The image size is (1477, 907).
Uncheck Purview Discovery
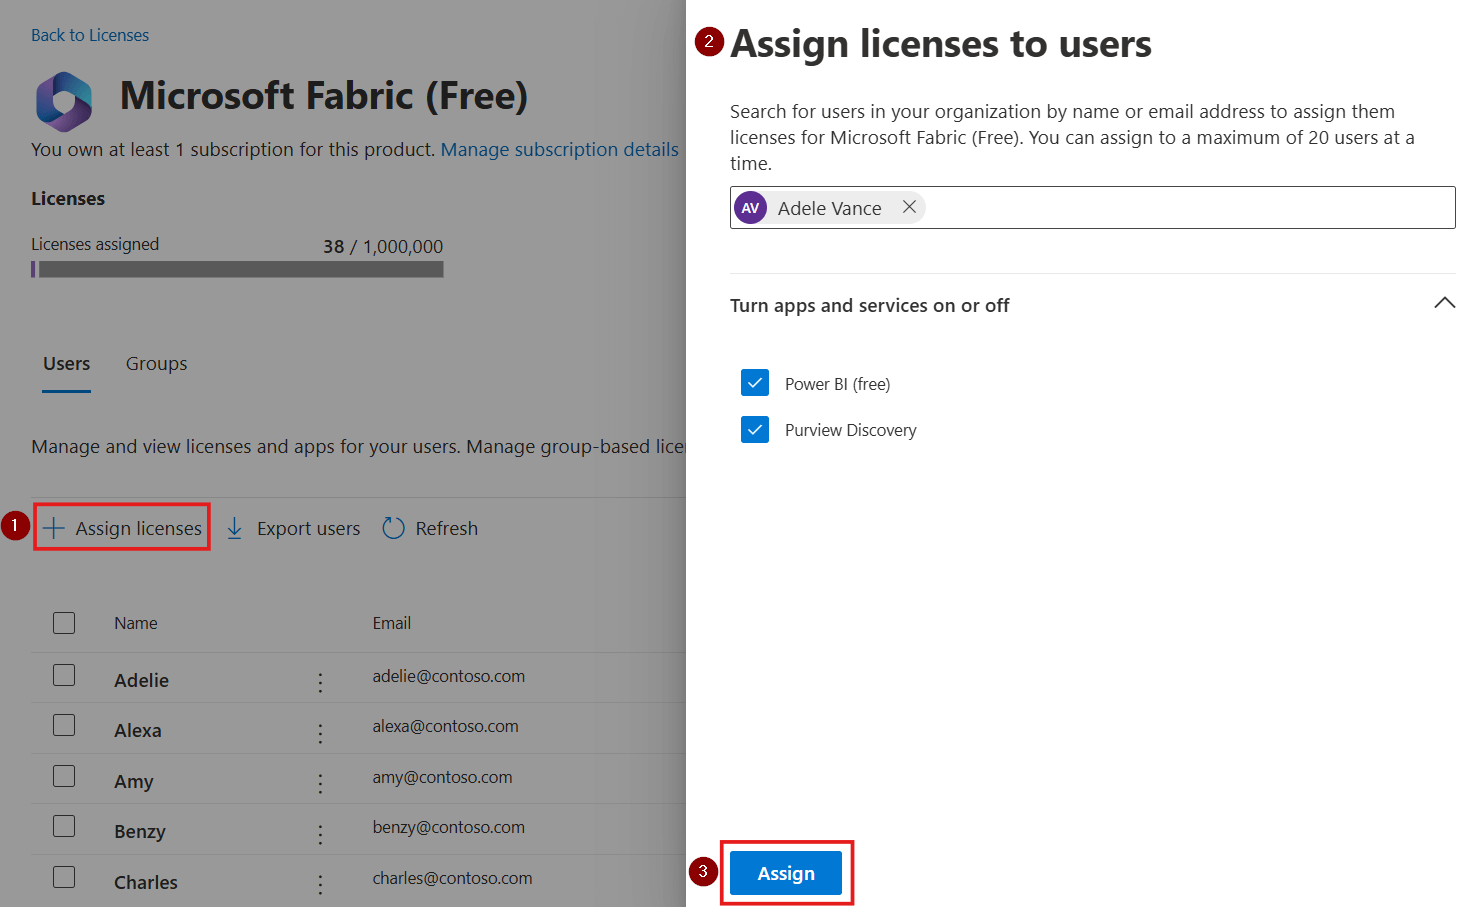[x=755, y=429]
